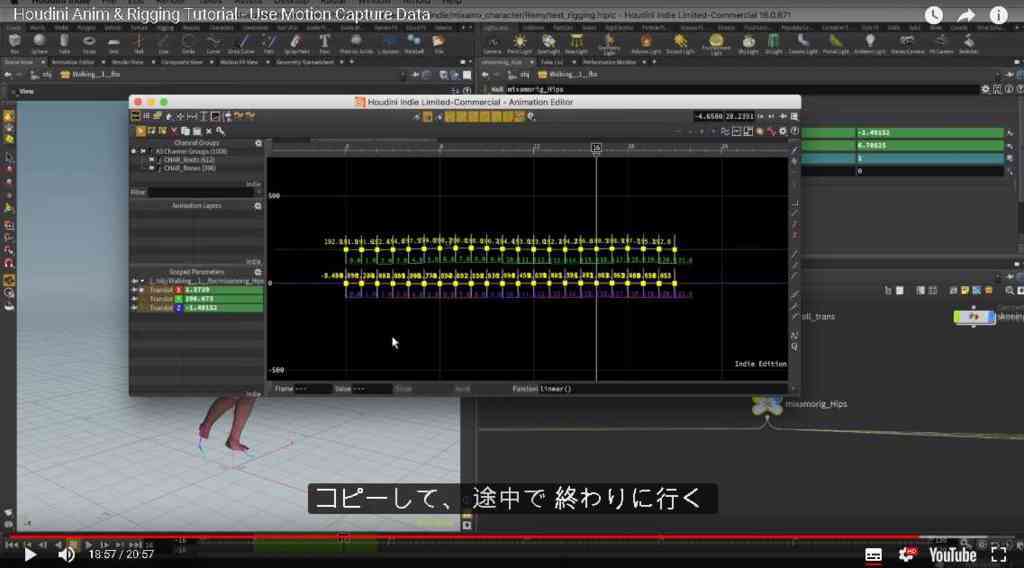Image resolution: width=1024 pixels, height=568 pixels.
Task: Toggle visibility of Translate Z channel
Action: pyautogui.click(x=135, y=308)
